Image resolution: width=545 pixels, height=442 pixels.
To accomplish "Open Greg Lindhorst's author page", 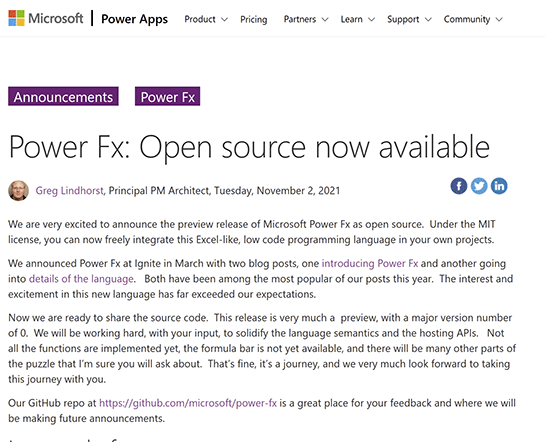I will point(70,190).
